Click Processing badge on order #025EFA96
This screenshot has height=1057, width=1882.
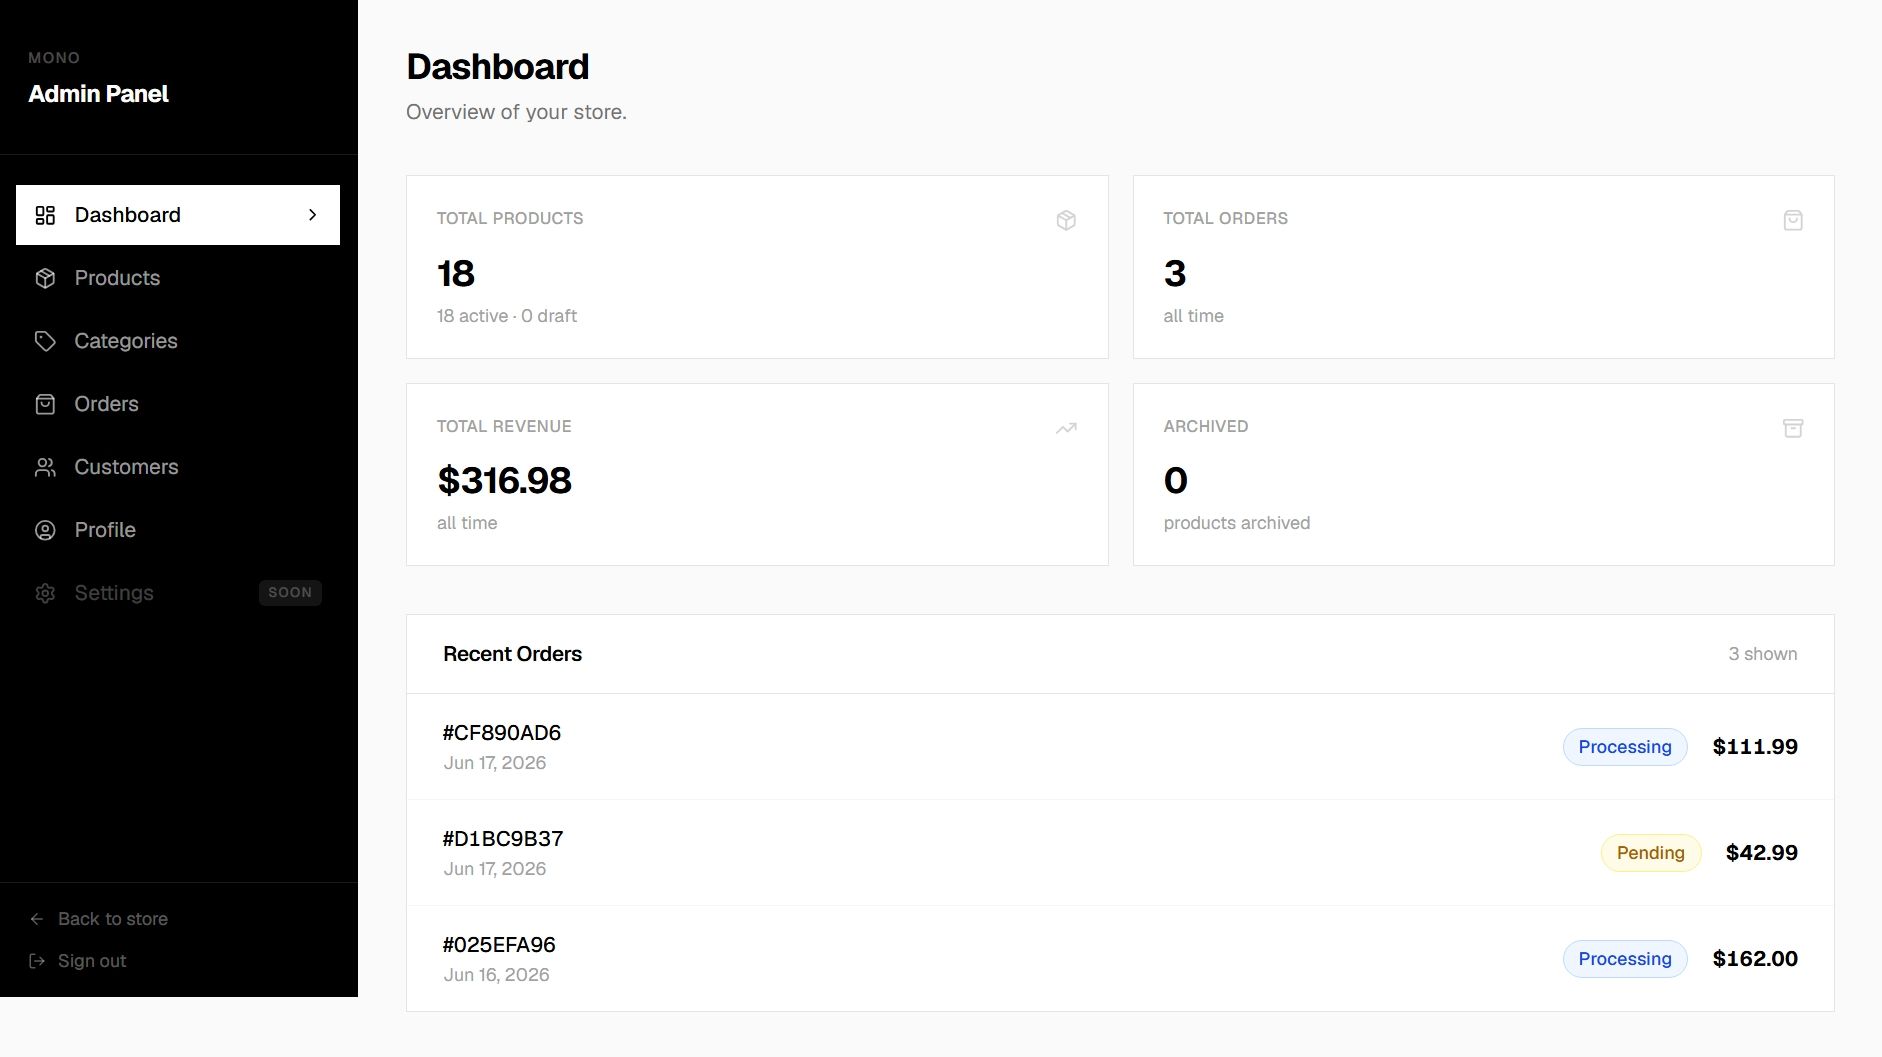pyautogui.click(x=1625, y=959)
